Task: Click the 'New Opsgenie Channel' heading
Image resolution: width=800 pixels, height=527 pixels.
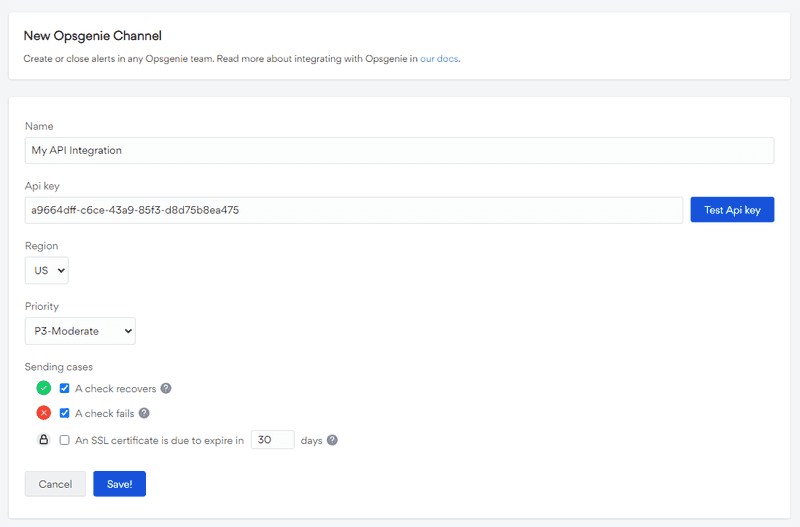Action: pos(92,36)
